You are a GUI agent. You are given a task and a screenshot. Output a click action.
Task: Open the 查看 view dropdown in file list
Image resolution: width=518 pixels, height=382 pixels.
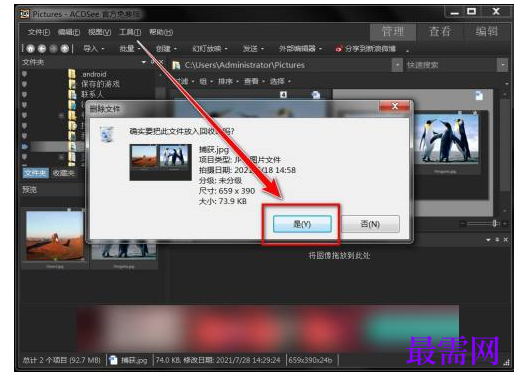[x=254, y=81]
